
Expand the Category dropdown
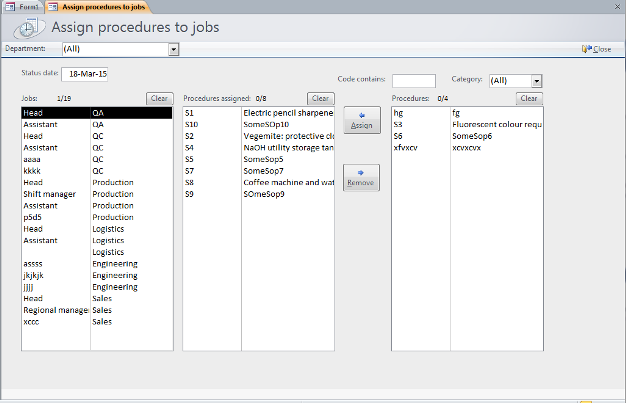pos(537,81)
